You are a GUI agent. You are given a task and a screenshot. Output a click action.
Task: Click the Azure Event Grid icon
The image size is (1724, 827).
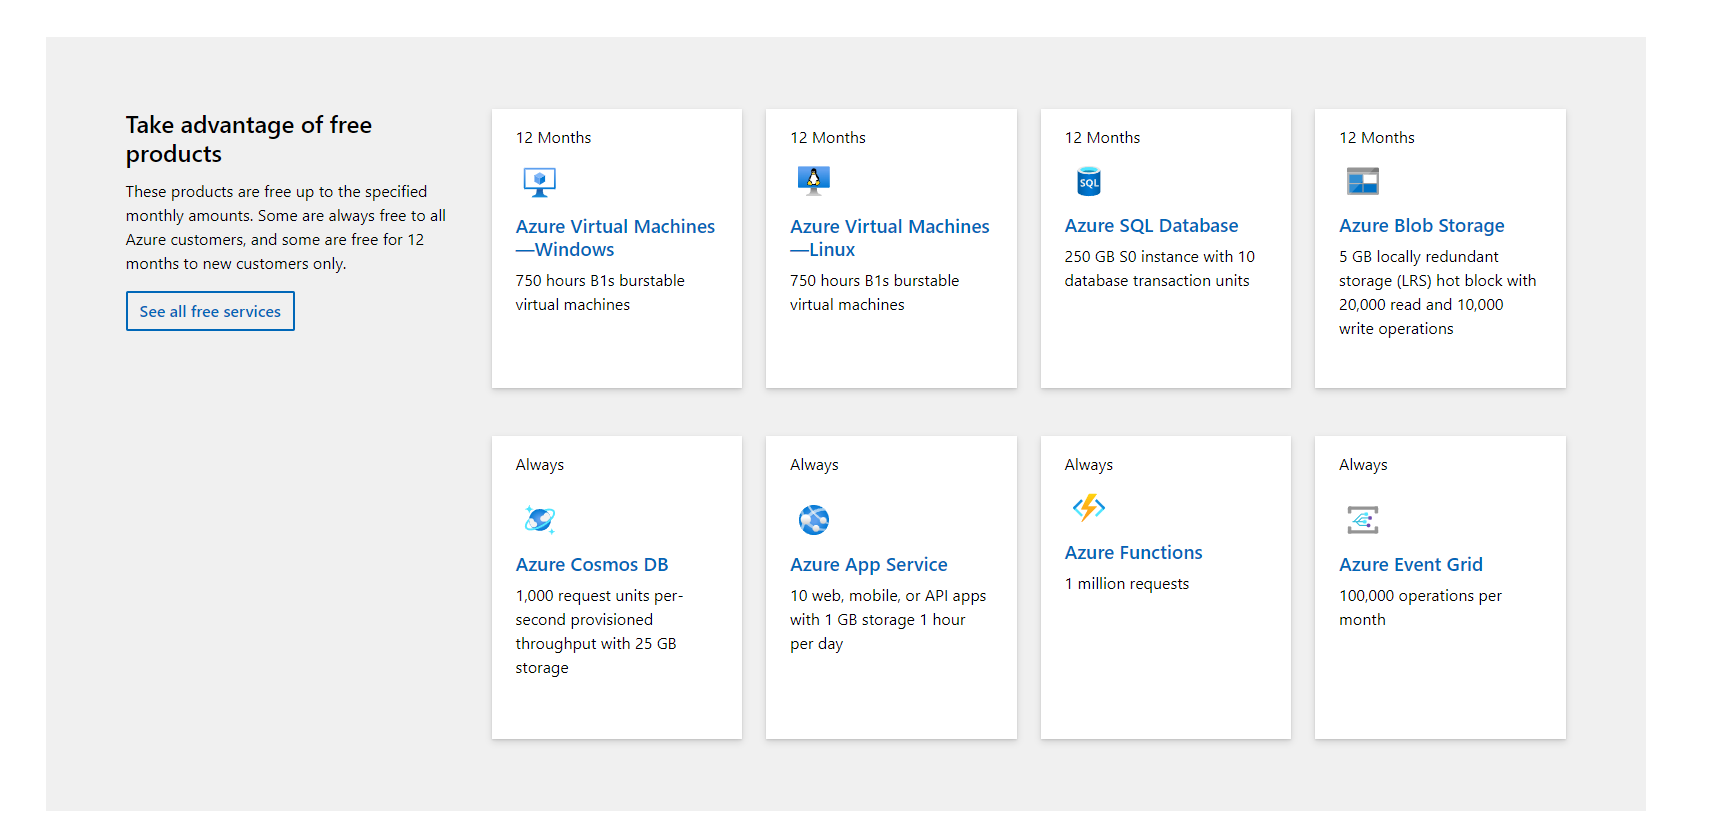tap(1362, 519)
